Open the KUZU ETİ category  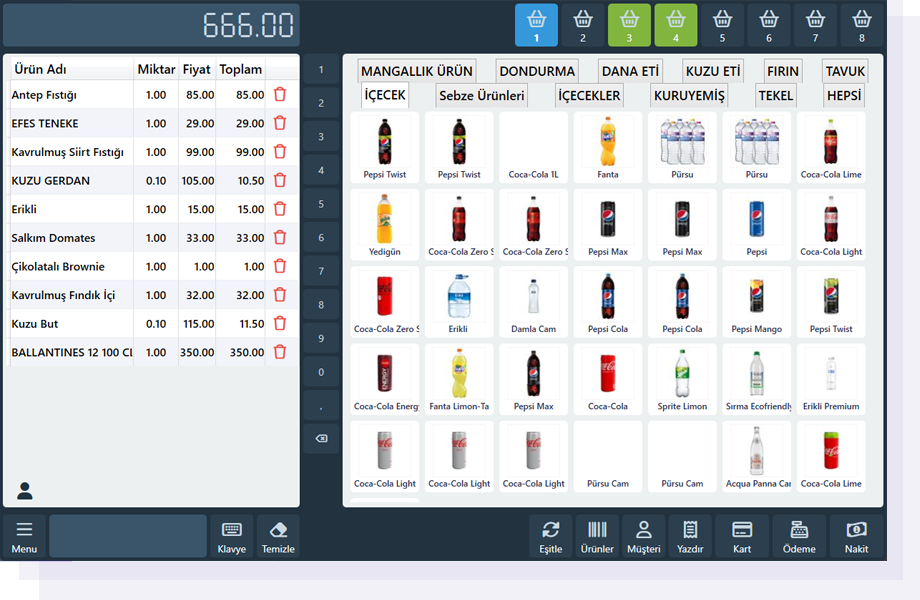tap(713, 71)
